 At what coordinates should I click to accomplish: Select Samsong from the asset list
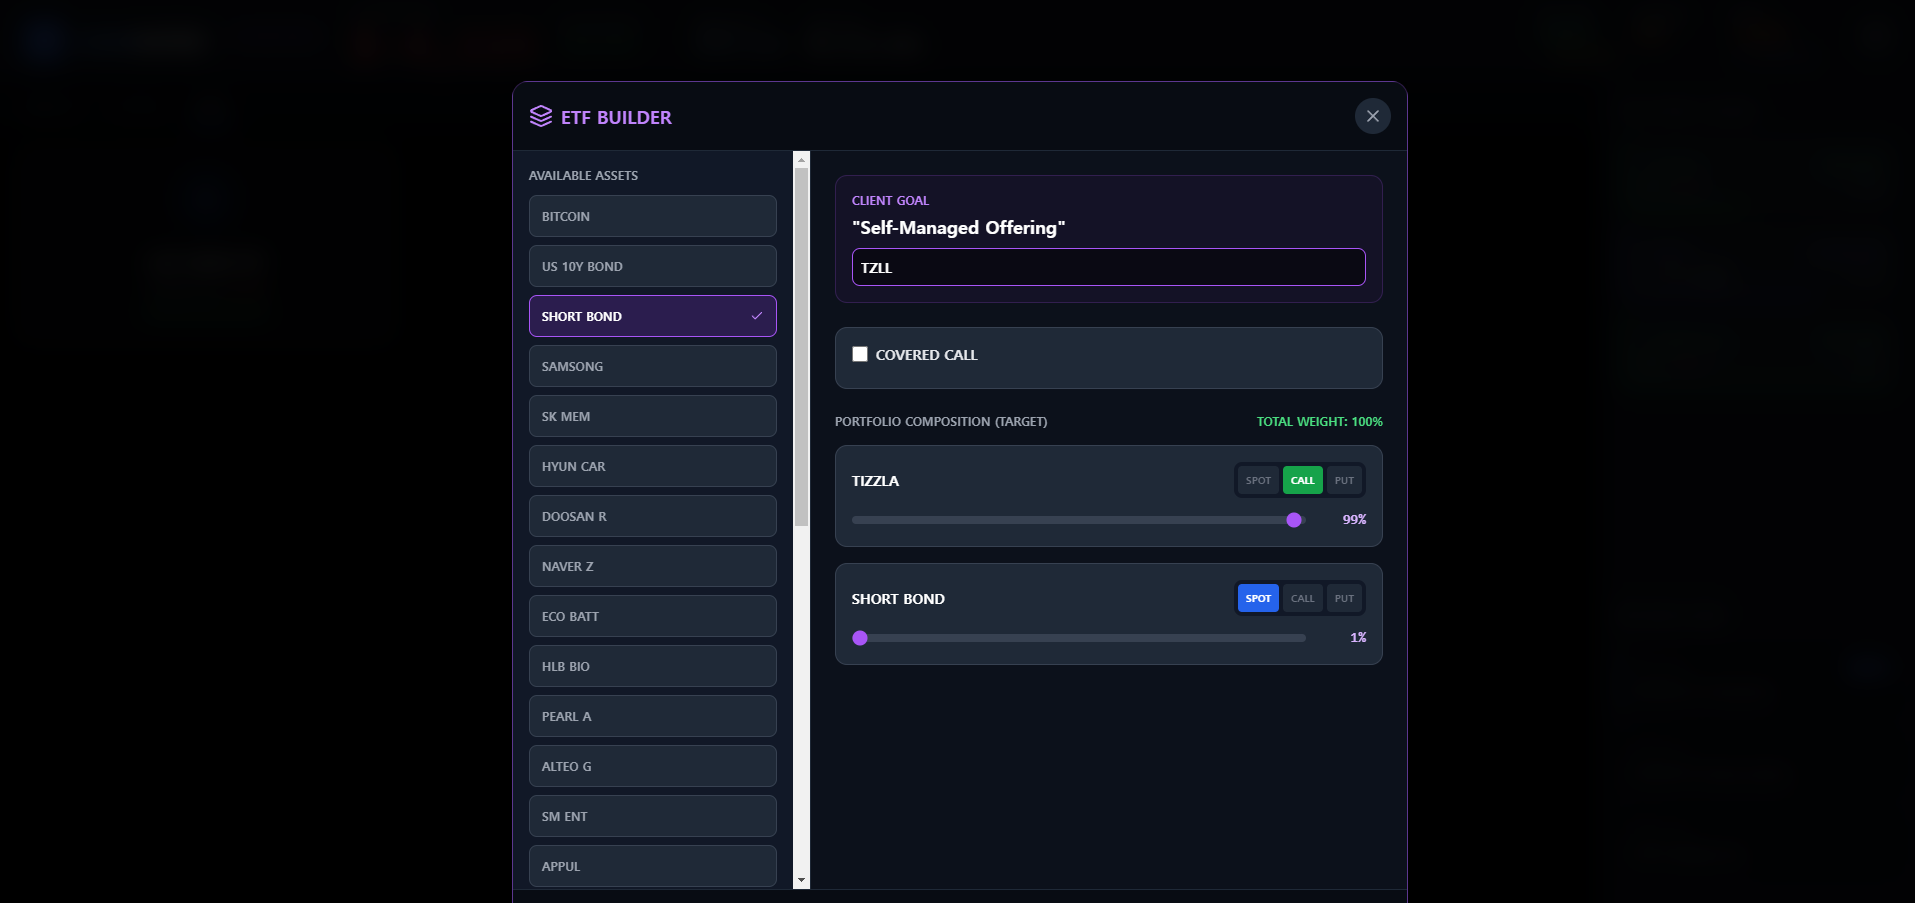pos(652,366)
